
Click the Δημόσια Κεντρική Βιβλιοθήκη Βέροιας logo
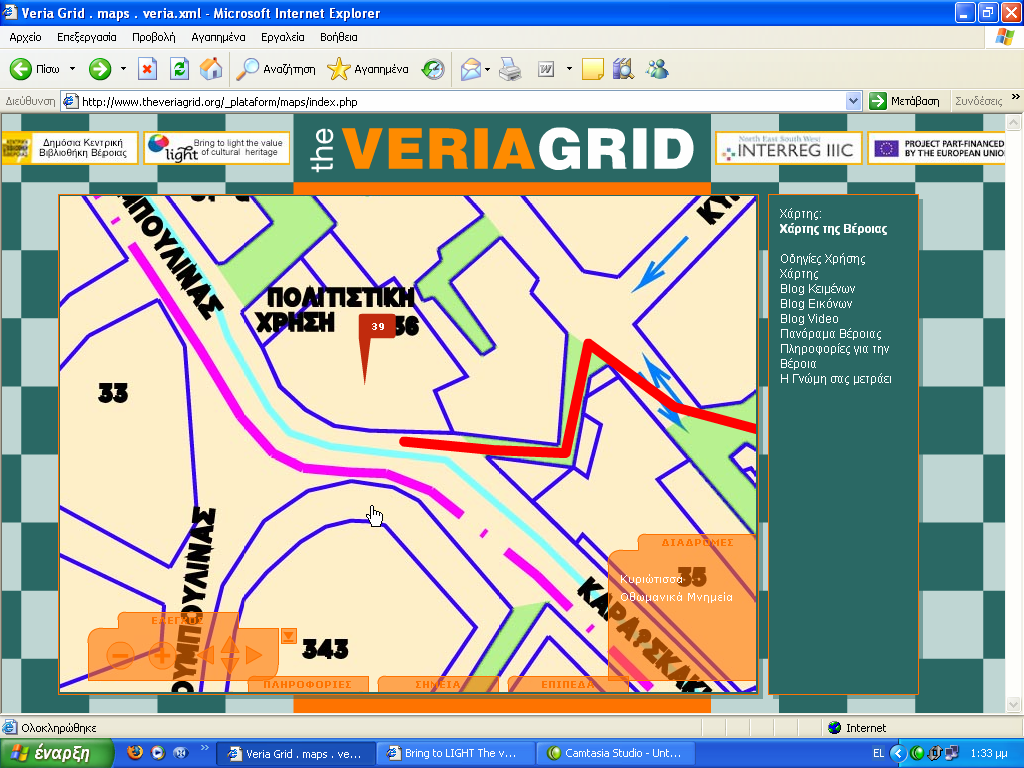[69, 148]
